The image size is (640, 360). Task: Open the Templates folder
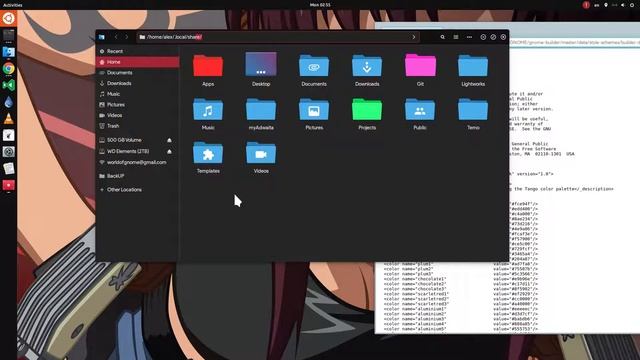point(208,153)
